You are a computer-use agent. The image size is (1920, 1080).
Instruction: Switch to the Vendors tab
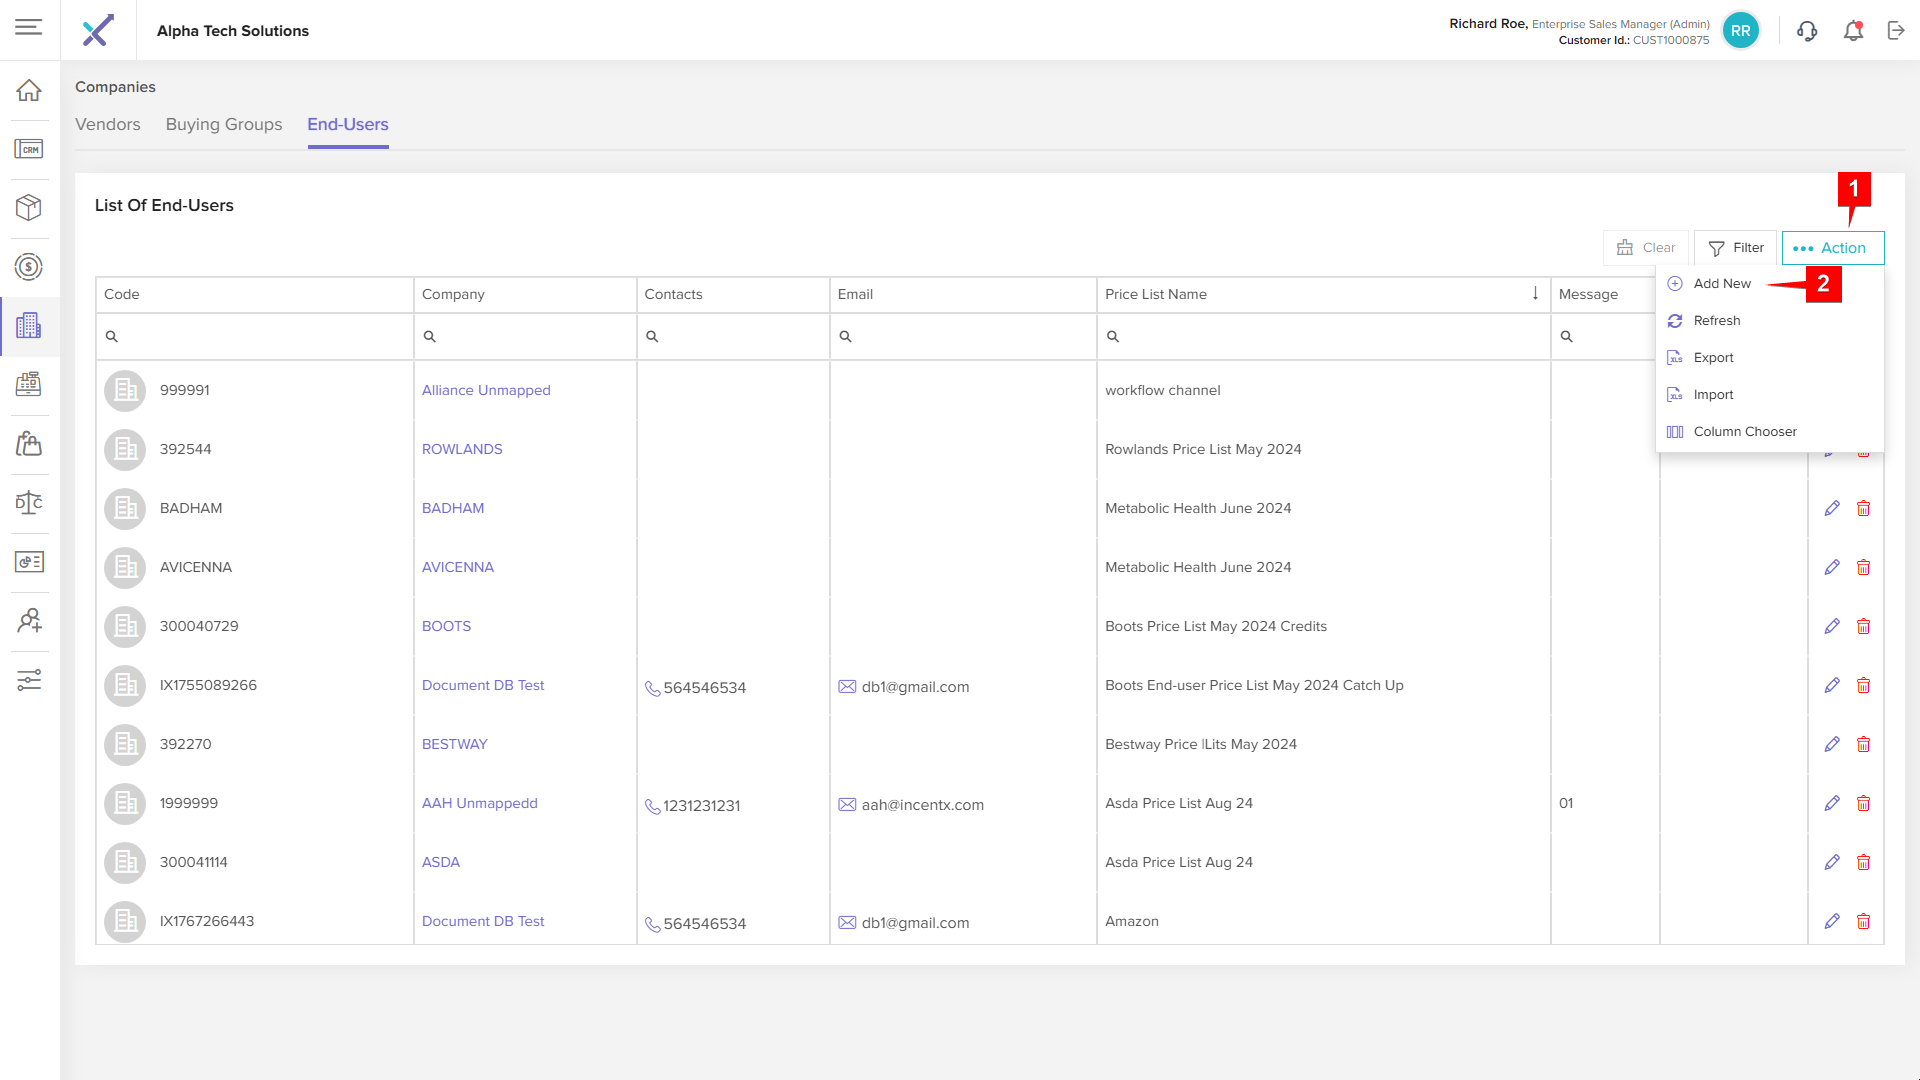[108, 125]
